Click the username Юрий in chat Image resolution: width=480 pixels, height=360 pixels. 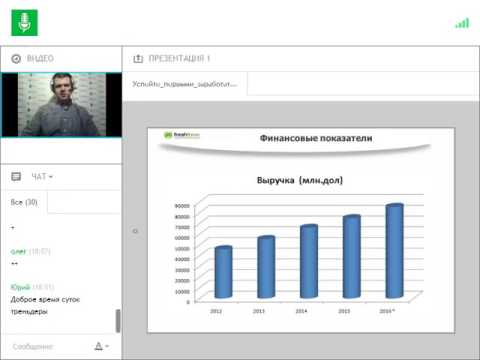coord(21,287)
